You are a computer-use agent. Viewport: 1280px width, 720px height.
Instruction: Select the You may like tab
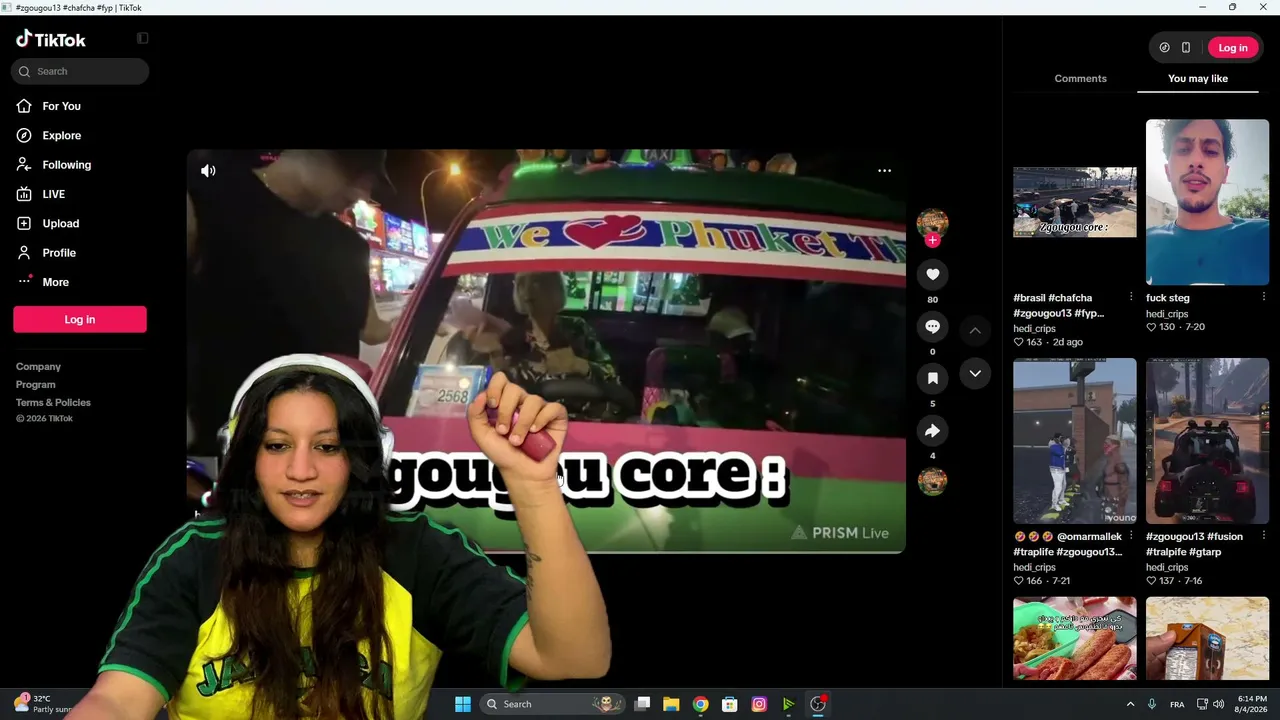click(x=1198, y=78)
